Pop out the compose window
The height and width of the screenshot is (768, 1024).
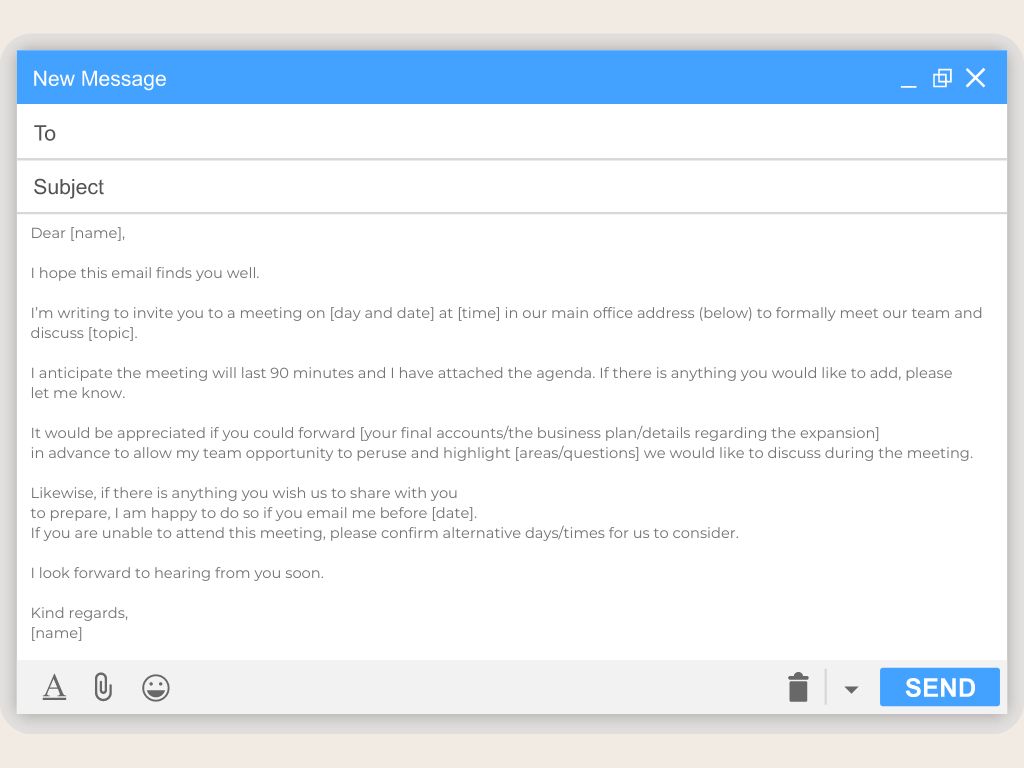942,78
